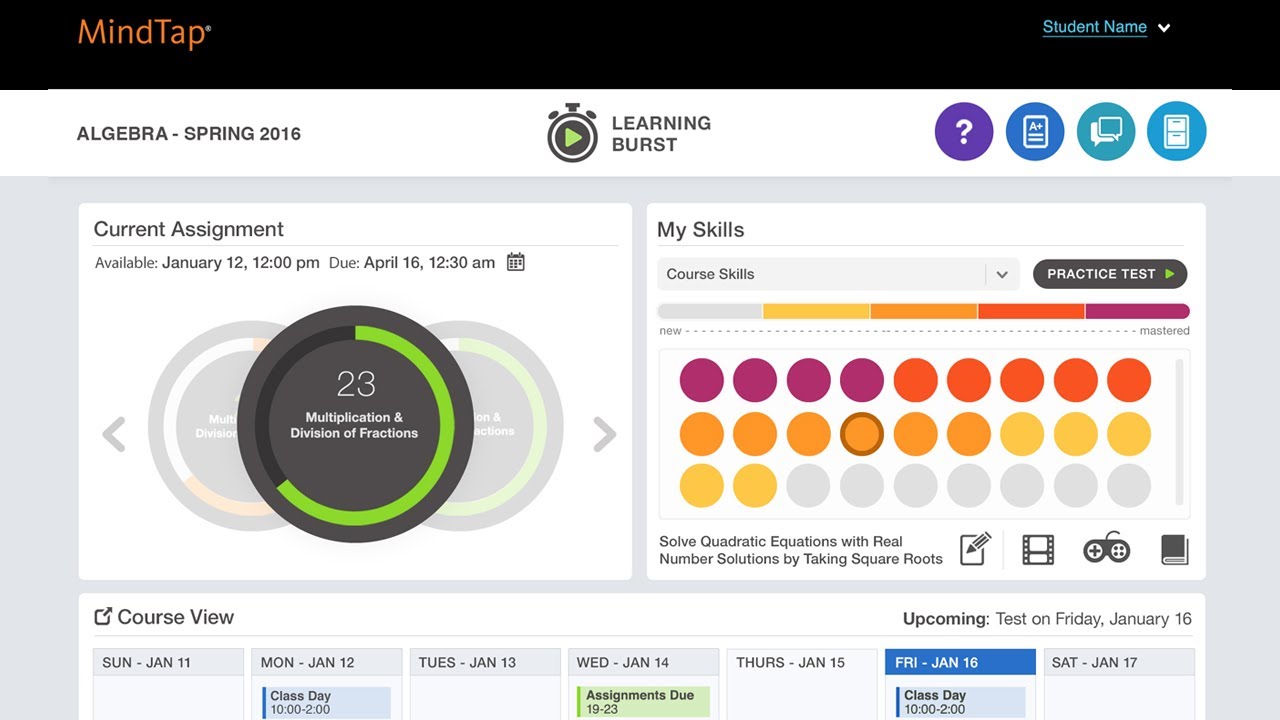Go to the next assignment with right arrow

point(604,434)
